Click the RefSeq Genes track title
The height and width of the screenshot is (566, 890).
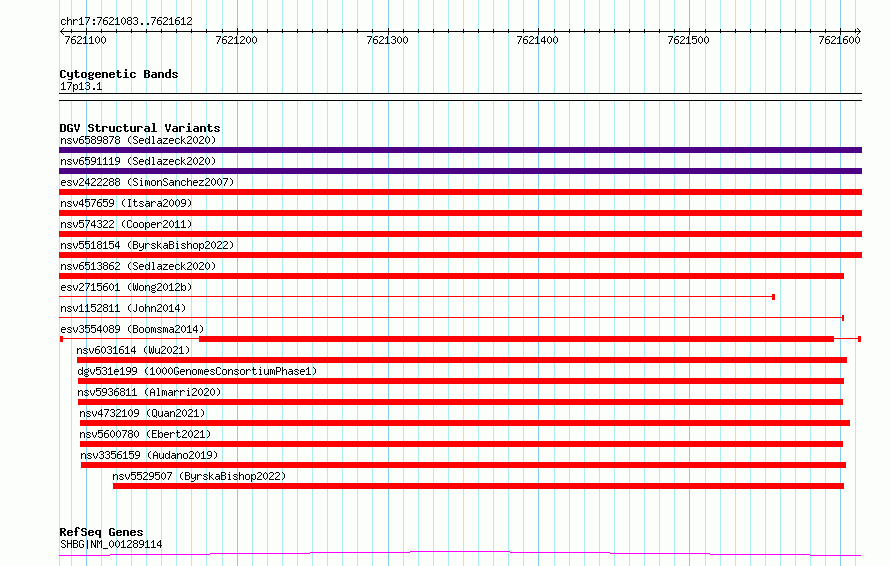(101, 532)
